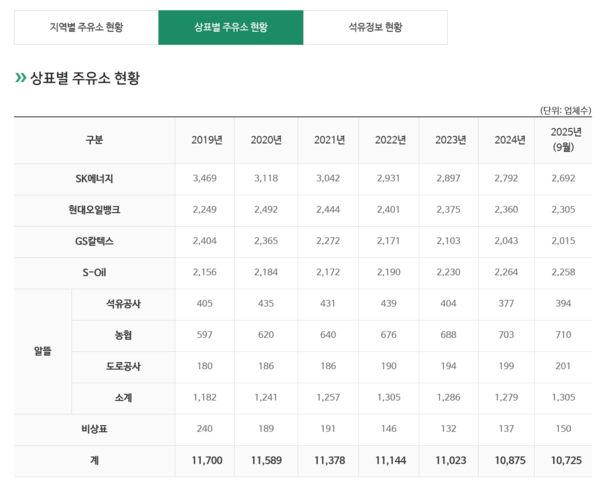This screenshot has height=485, width=600.
Task: Select the 비상표 row label
Action: point(94,429)
